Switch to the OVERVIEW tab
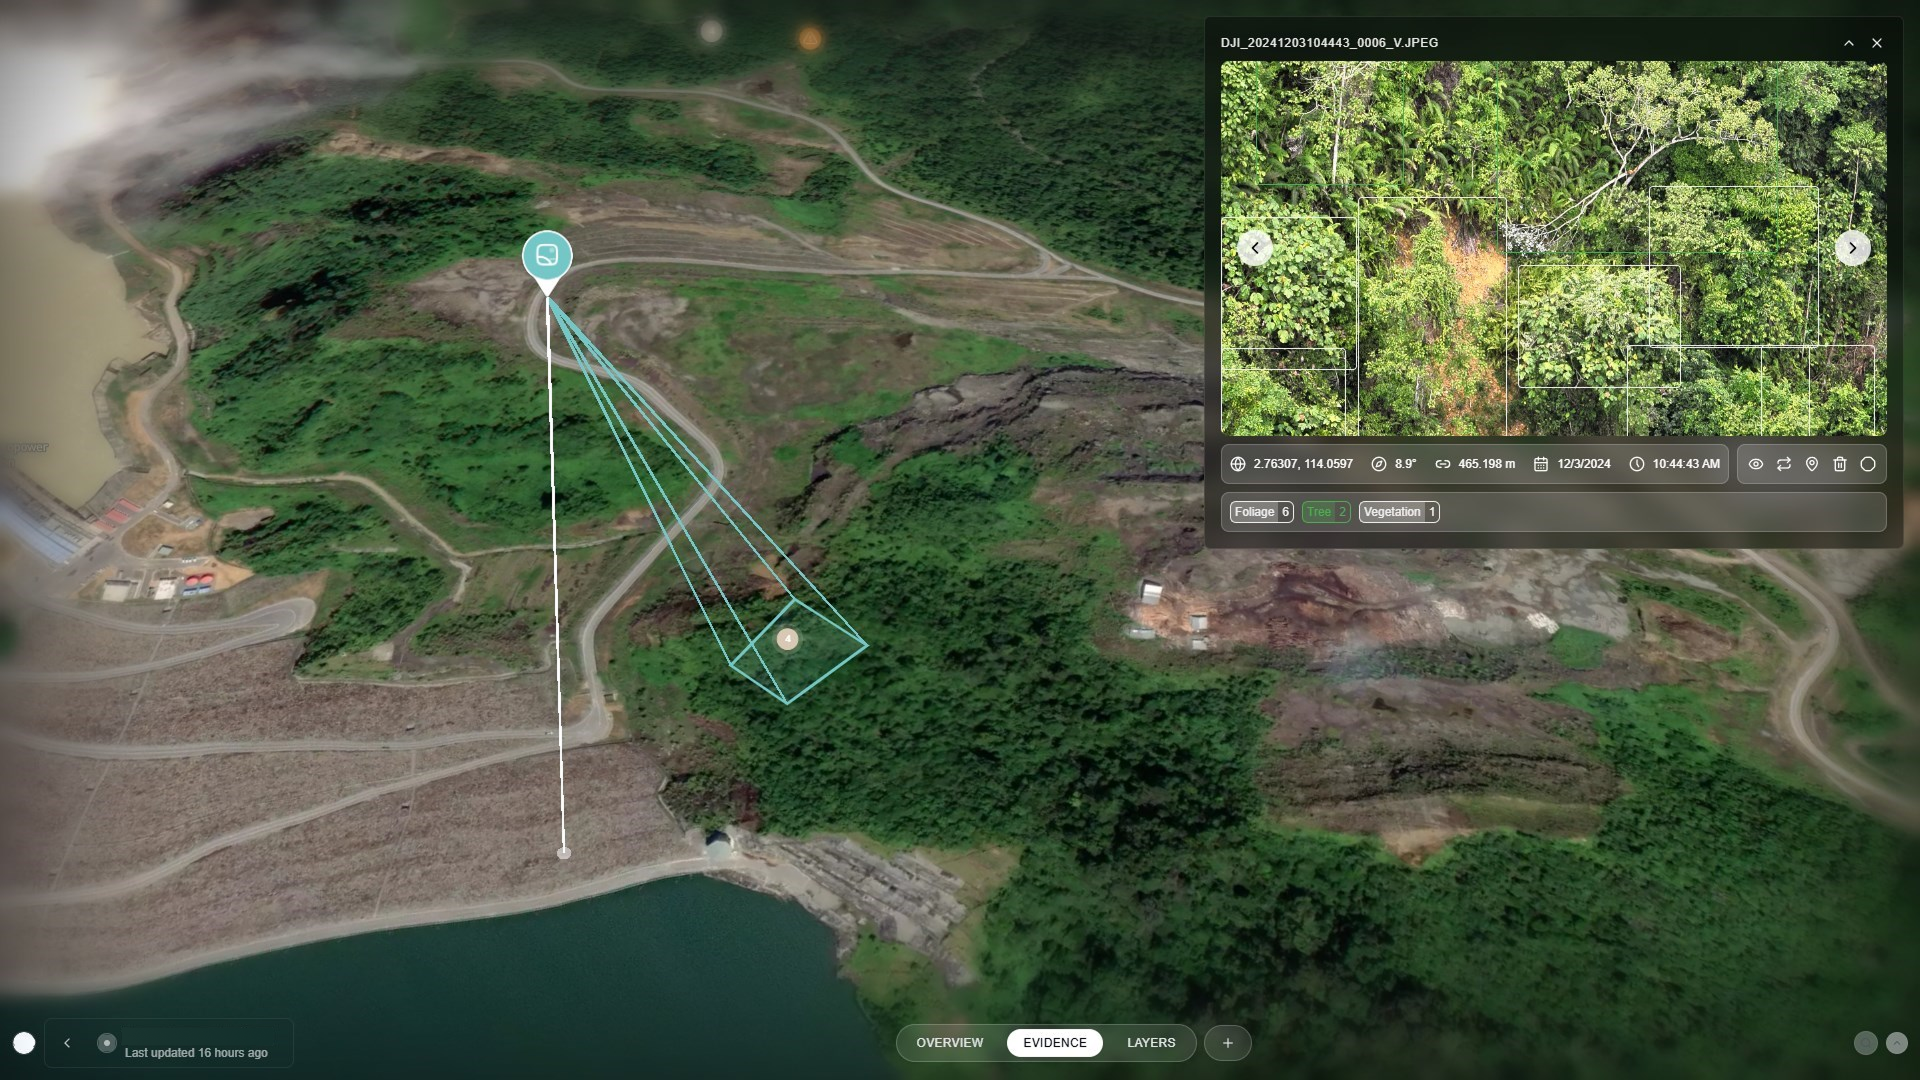Viewport: 1920px width, 1080px height. 949,1043
